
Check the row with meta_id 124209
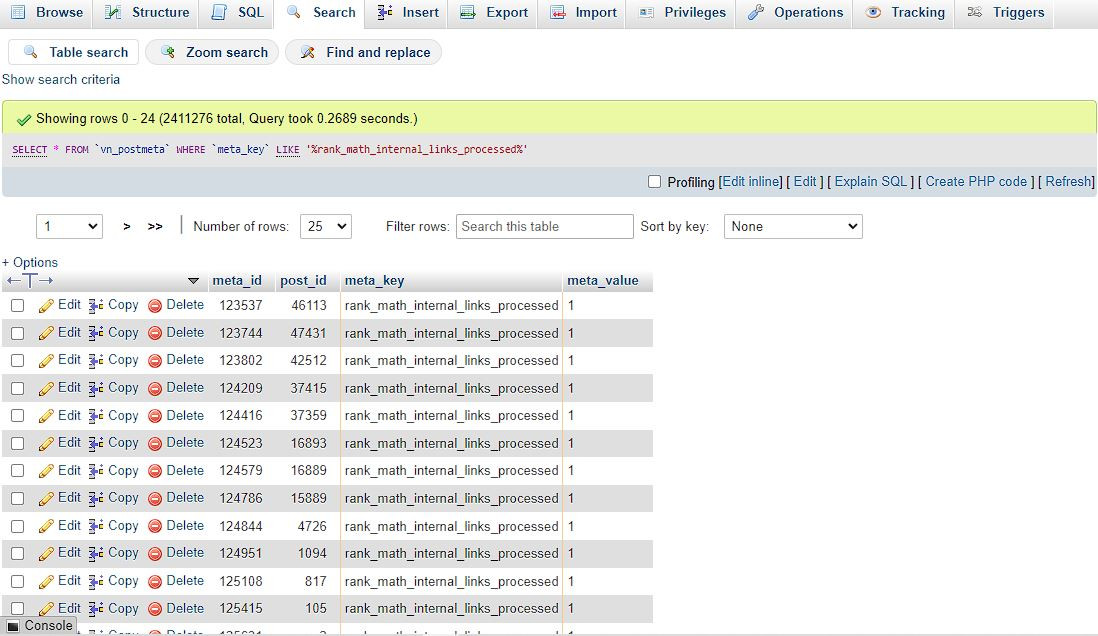(18, 388)
